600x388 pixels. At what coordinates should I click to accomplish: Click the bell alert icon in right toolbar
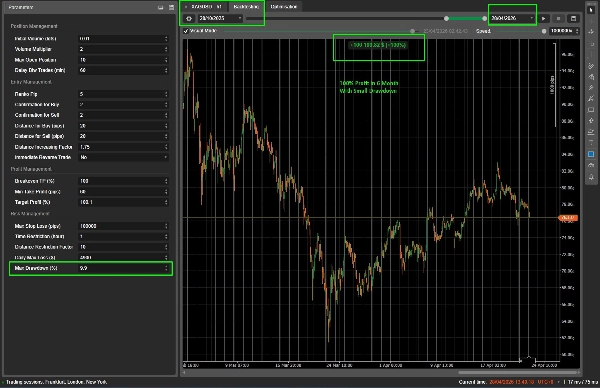pos(591,177)
